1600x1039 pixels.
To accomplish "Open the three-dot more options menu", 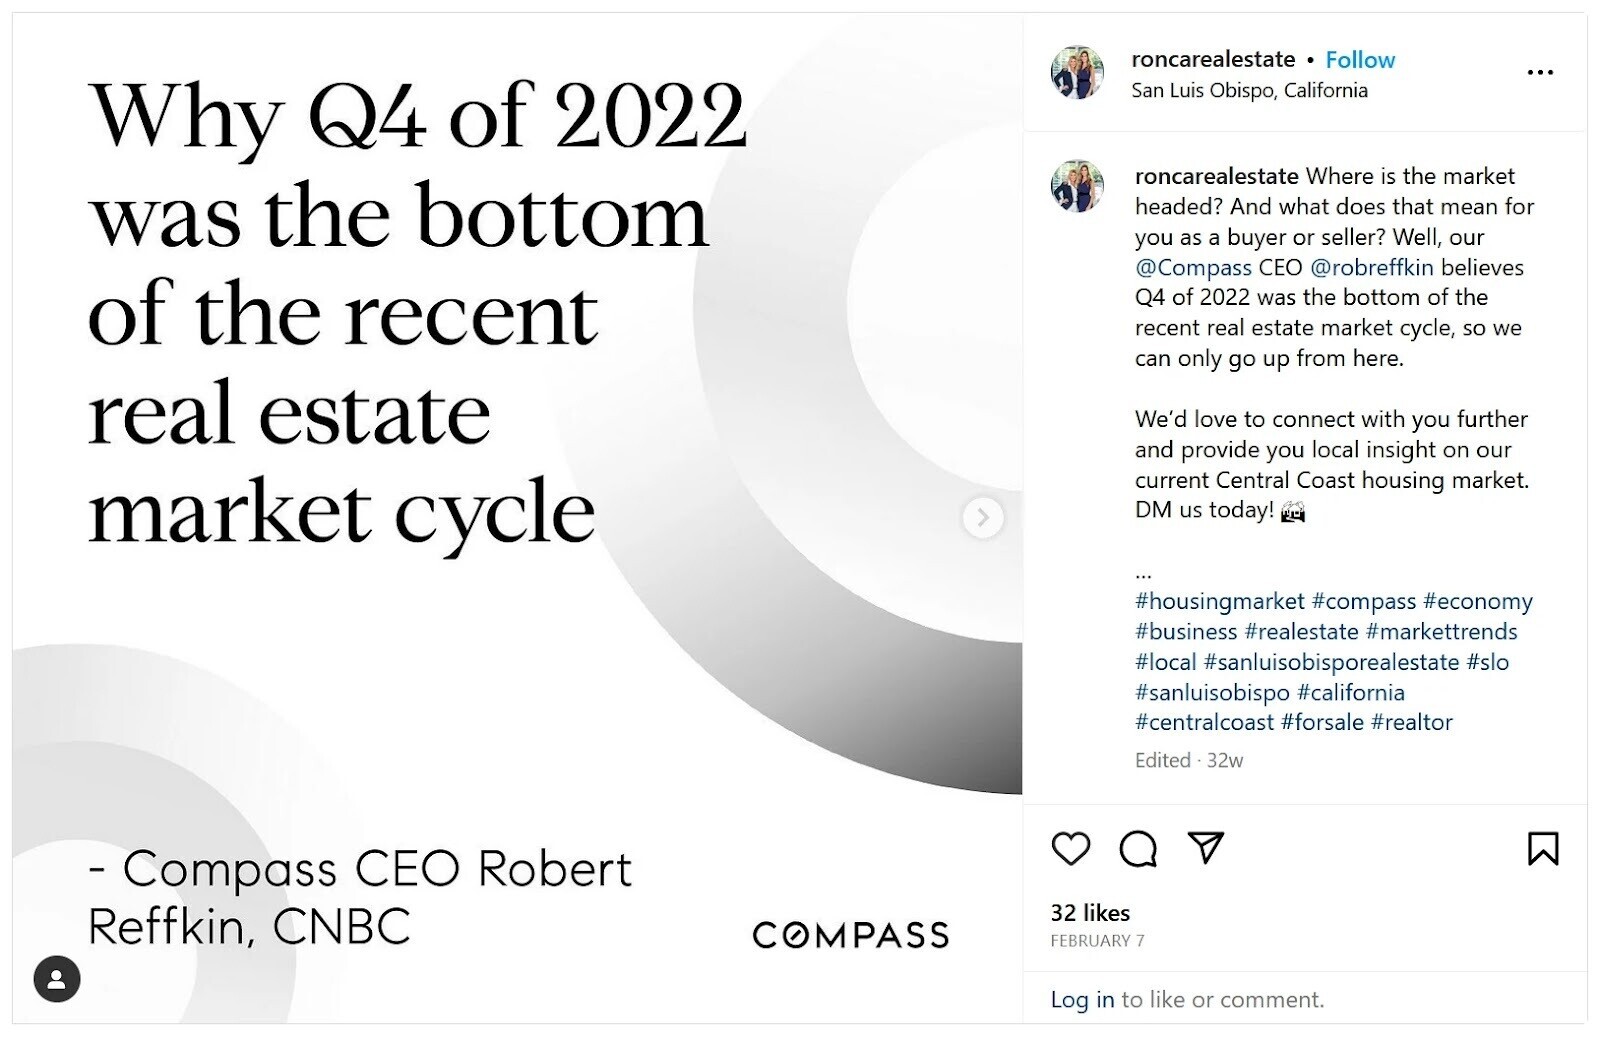I will point(1540,72).
